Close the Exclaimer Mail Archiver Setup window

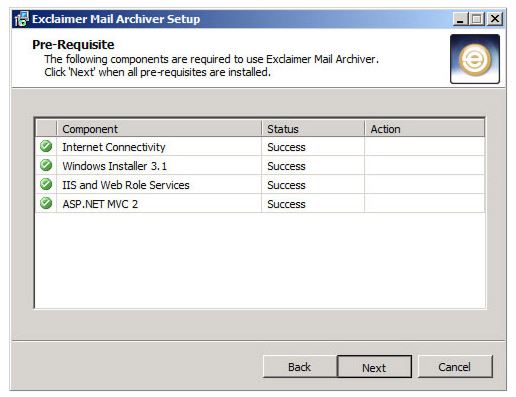(x=495, y=19)
